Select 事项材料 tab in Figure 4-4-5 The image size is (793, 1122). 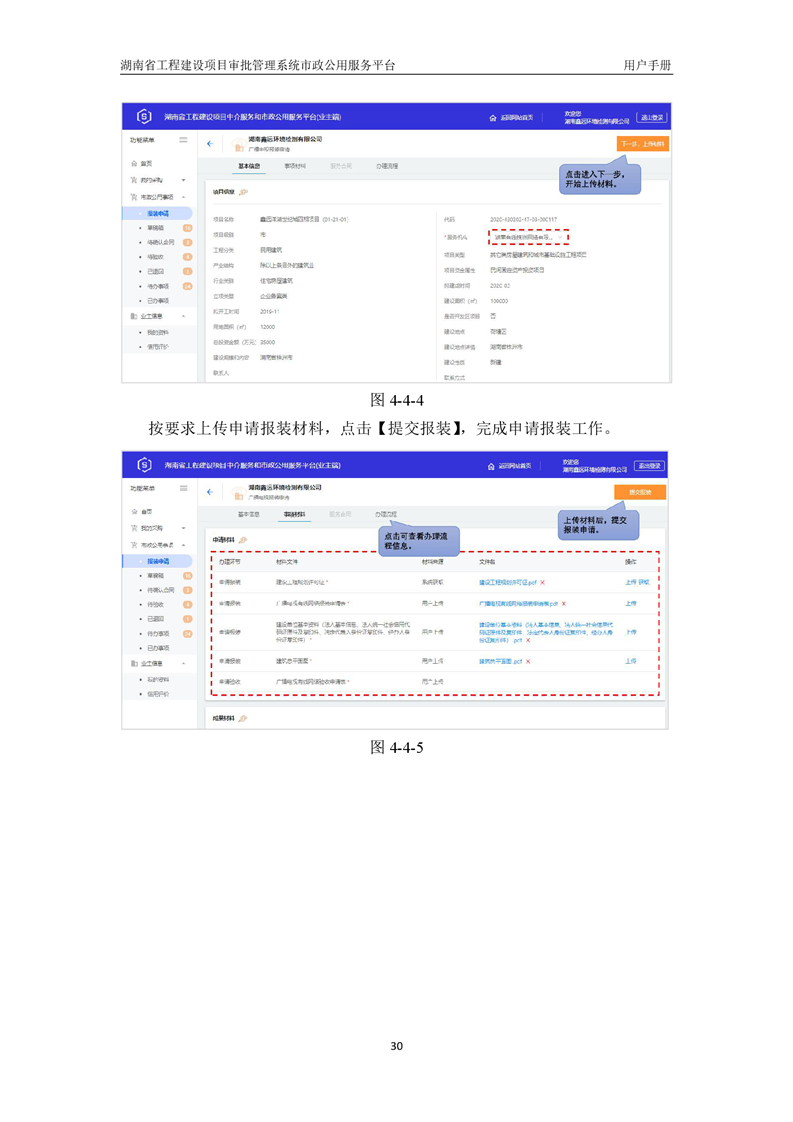(294, 514)
